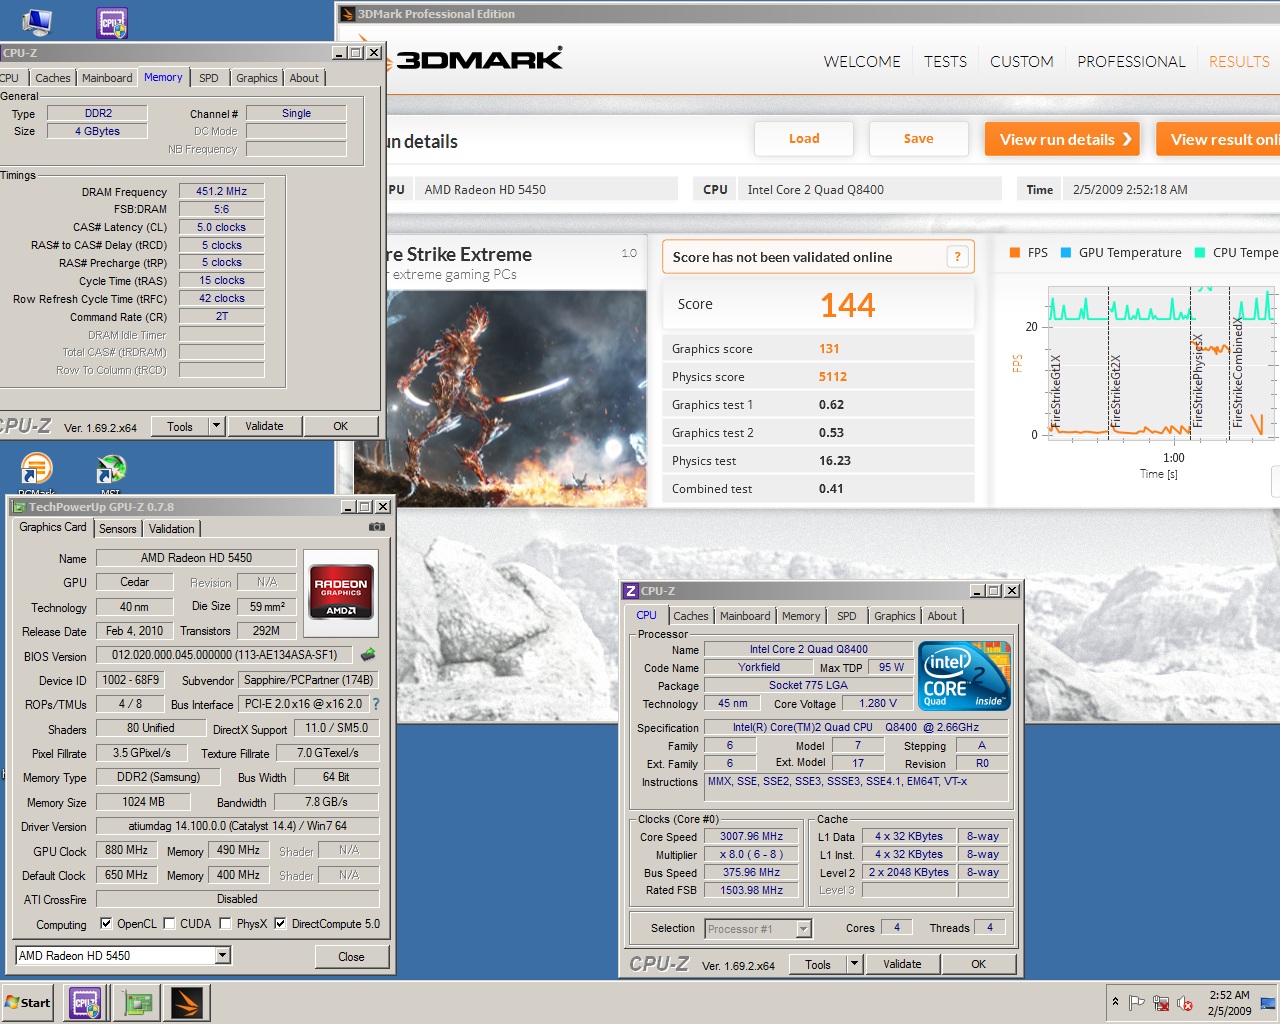Select the MSI desktop shortcut icon
The width and height of the screenshot is (1280, 1024).
click(111, 468)
